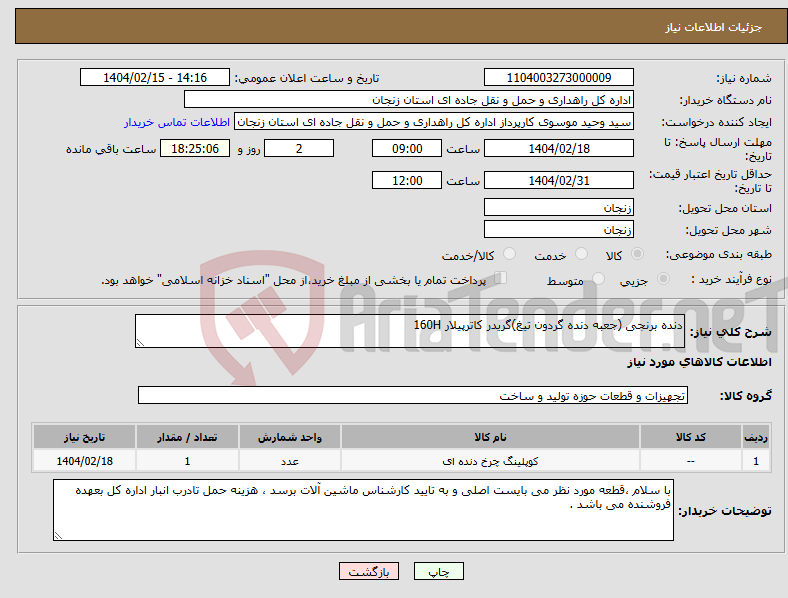Click the توضیحات خریدار text area
The width and height of the screenshot is (788, 598).
(363, 510)
